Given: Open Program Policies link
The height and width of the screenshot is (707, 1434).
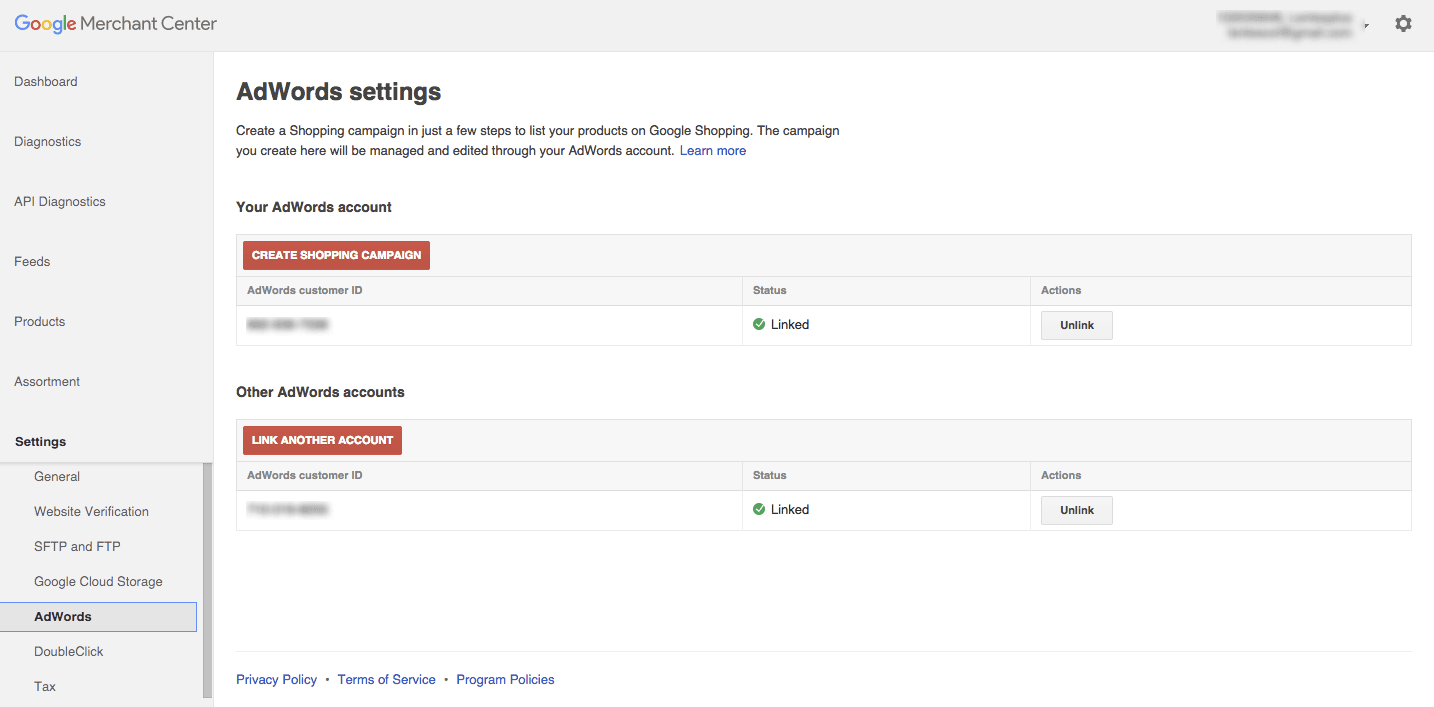Looking at the screenshot, I should 505,680.
